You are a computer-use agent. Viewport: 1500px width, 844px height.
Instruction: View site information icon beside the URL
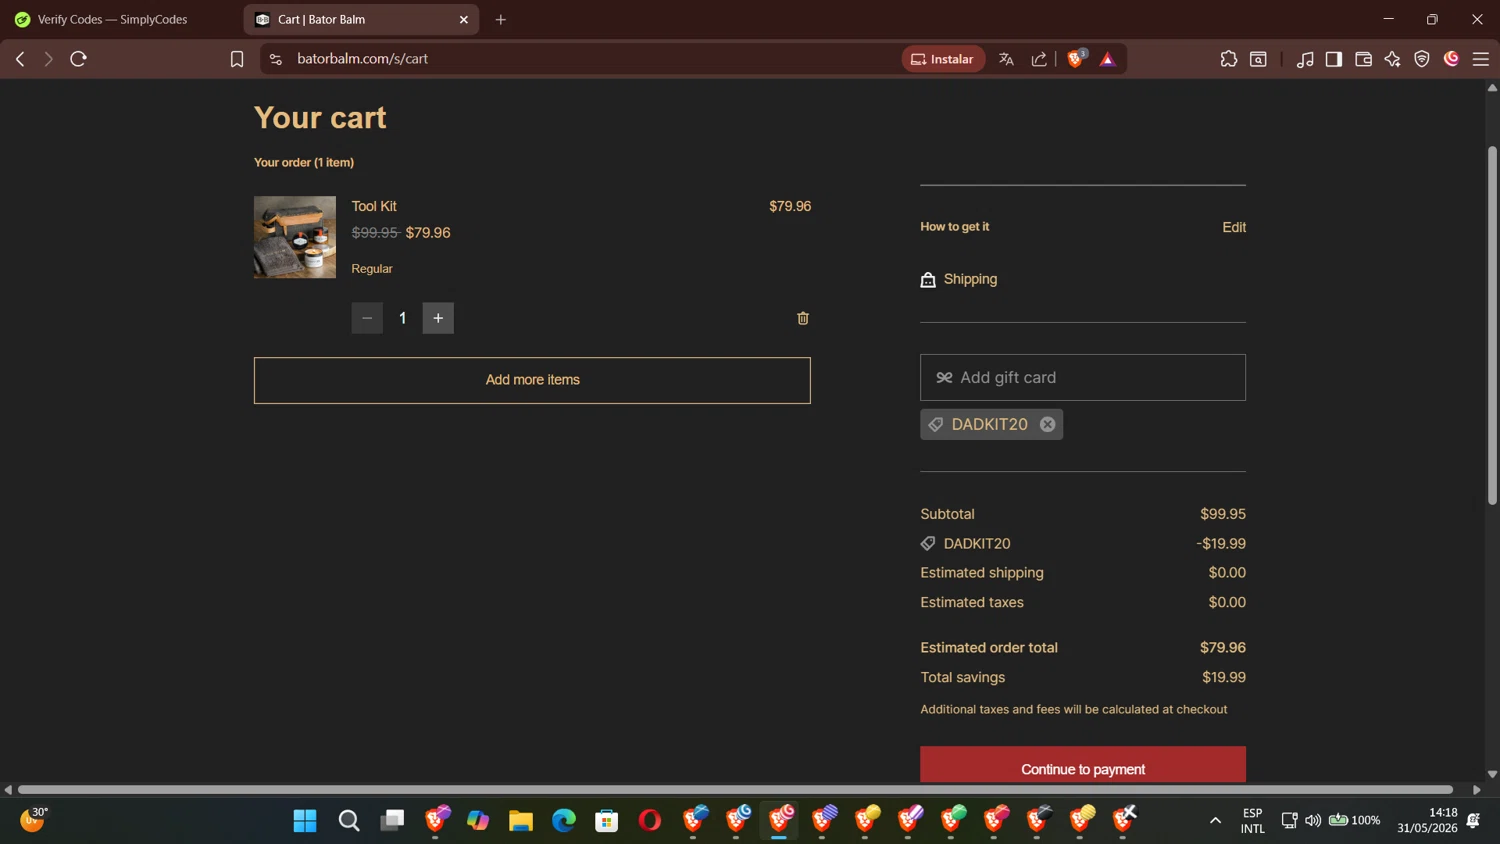[x=276, y=59]
